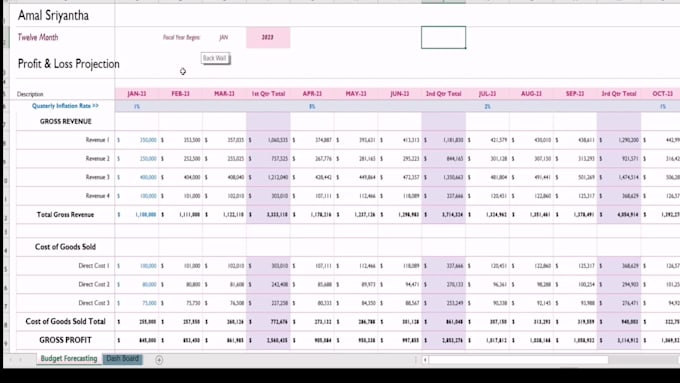The image size is (680, 383).
Task: Select the '1st Qtr Total' column header
Action: pyautogui.click(x=268, y=94)
